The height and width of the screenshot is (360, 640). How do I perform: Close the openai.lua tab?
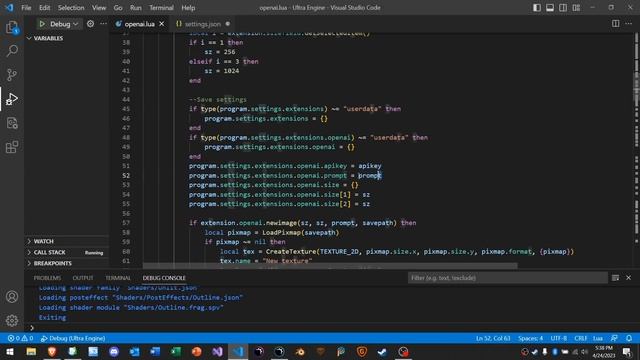(162, 24)
